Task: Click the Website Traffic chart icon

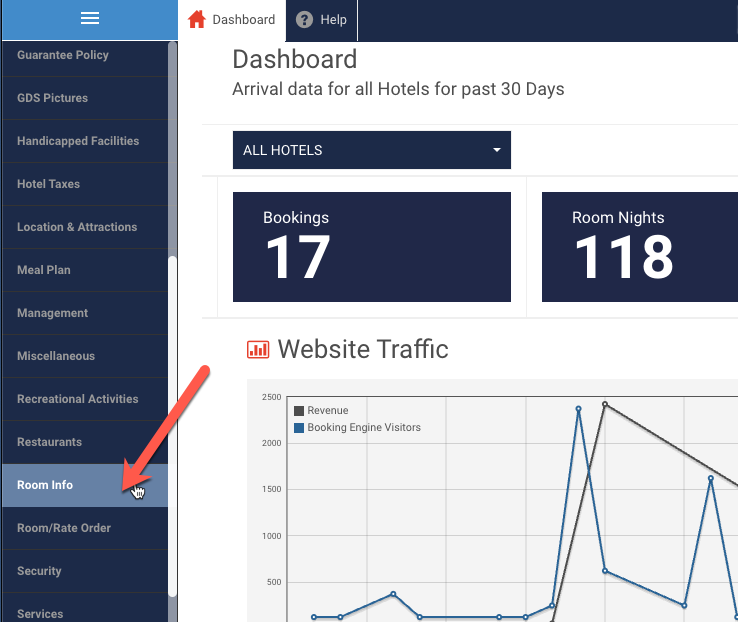Action: (x=258, y=350)
